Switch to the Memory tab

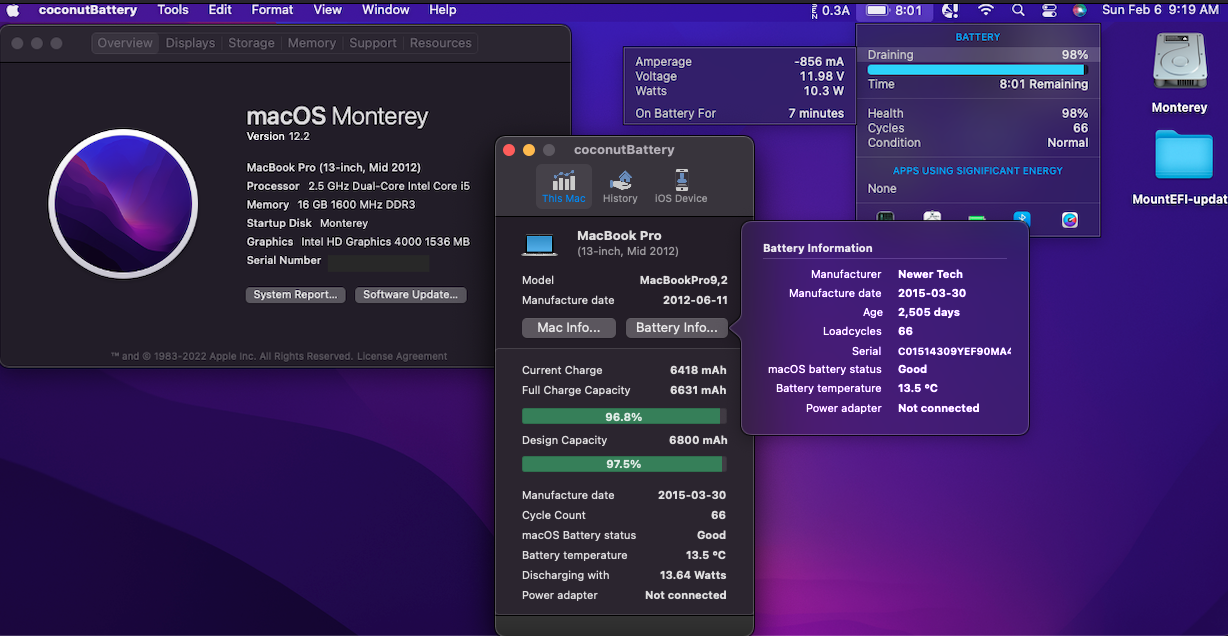point(312,43)
